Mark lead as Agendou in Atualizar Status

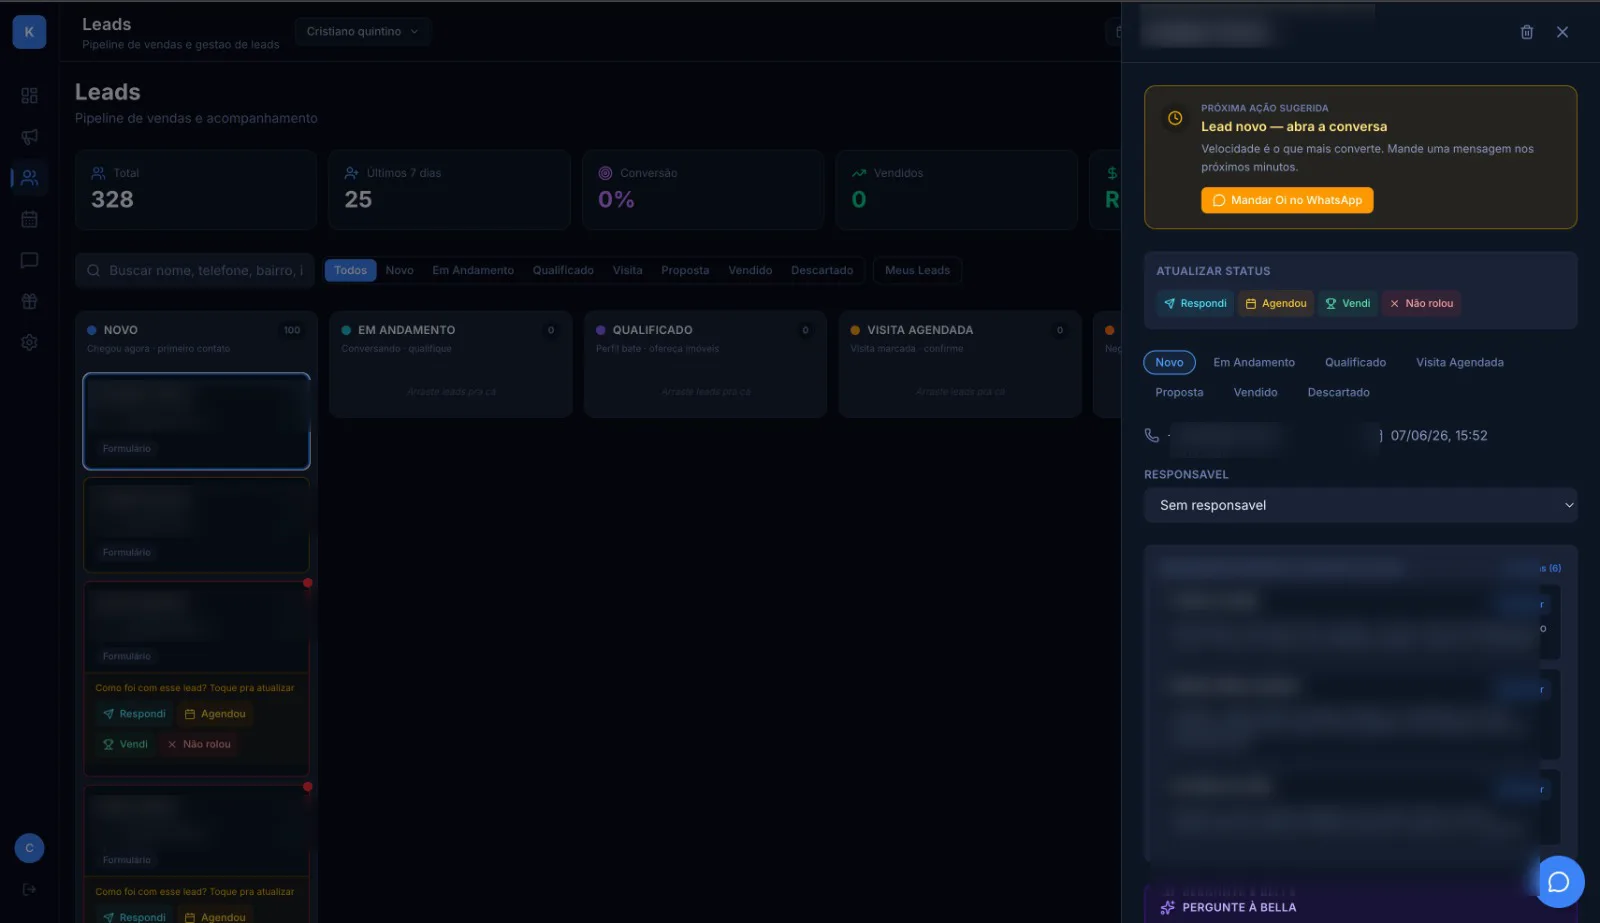[x=1276, y=303]
